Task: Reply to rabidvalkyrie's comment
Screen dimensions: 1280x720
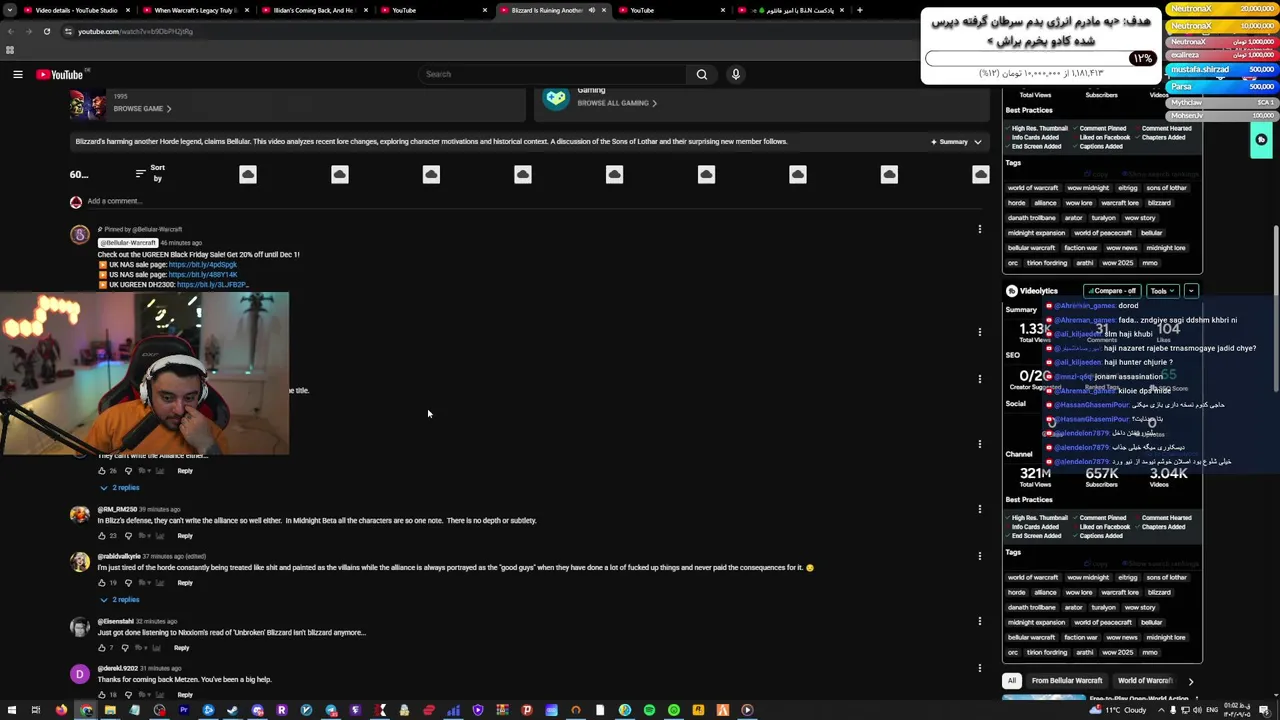Action: (185, 583)
